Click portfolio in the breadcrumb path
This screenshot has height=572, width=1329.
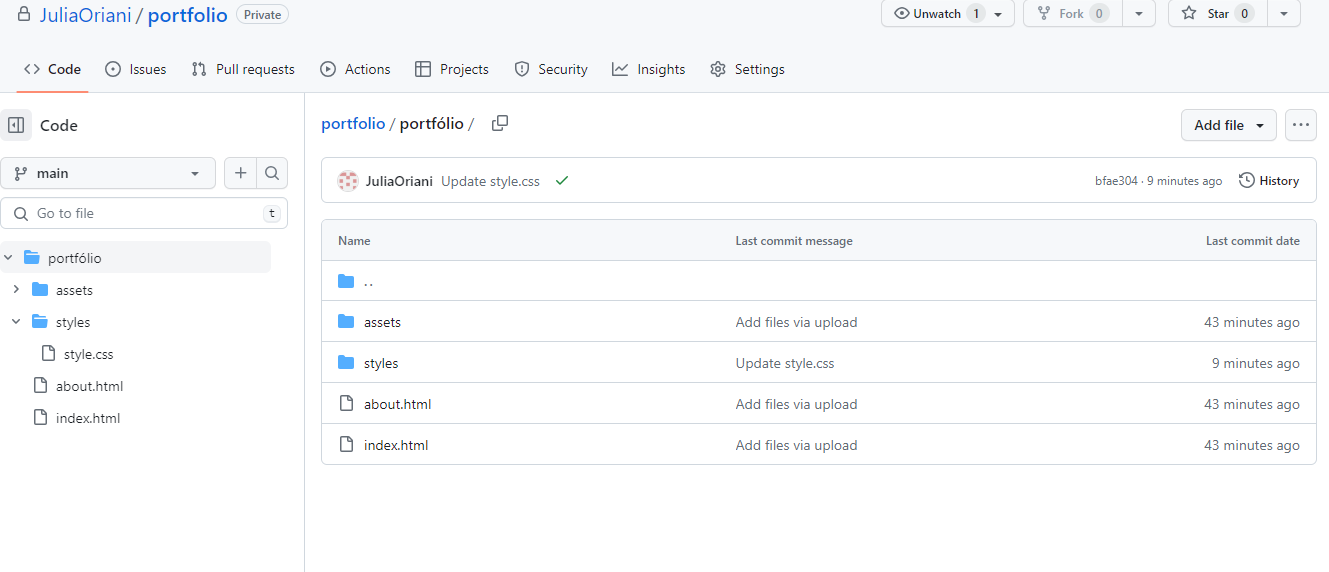353,124
